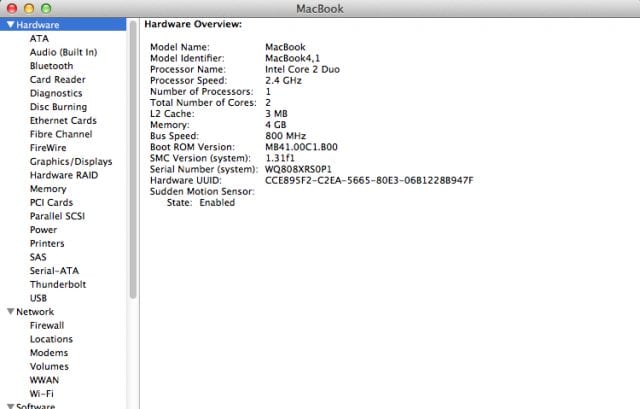This screenshot has height=409, width=640.
Task: Collapse the Network section disclosure triangle
Action: pos(9,312)
